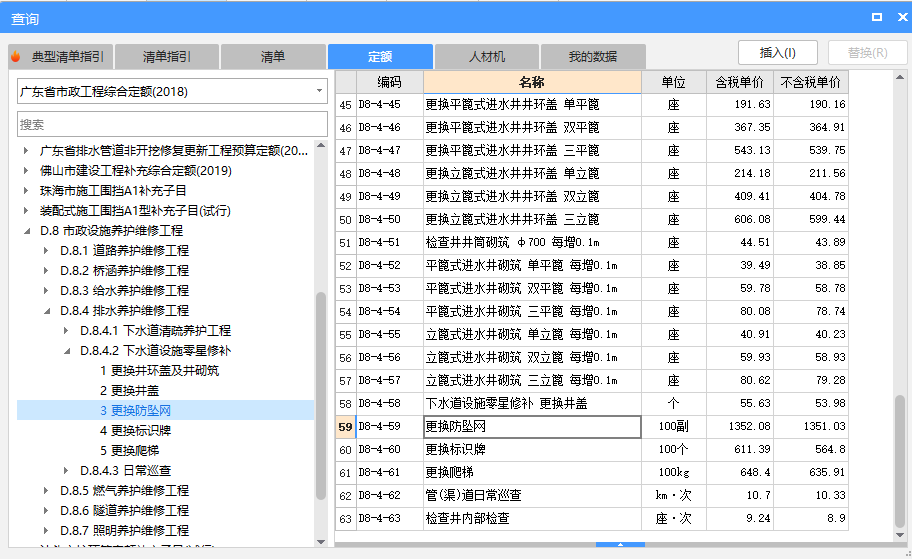The height and width of the screenshot is (559, 912).
Task: Click the 编码 column header
Action: 390,82
